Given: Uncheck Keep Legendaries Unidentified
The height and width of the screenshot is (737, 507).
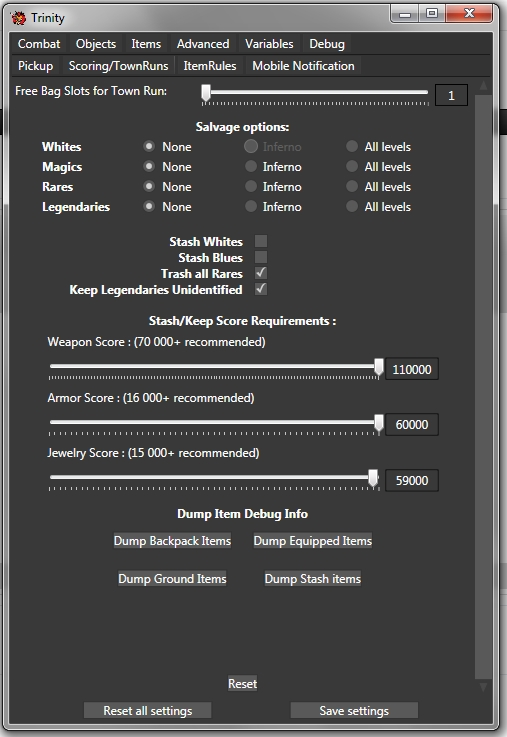Looking at the screenshot, I should point(261,289).
